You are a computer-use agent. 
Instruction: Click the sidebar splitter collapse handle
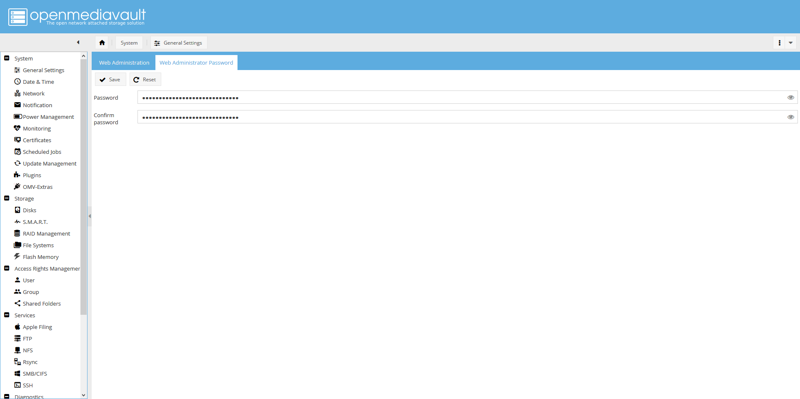point(90,216)
